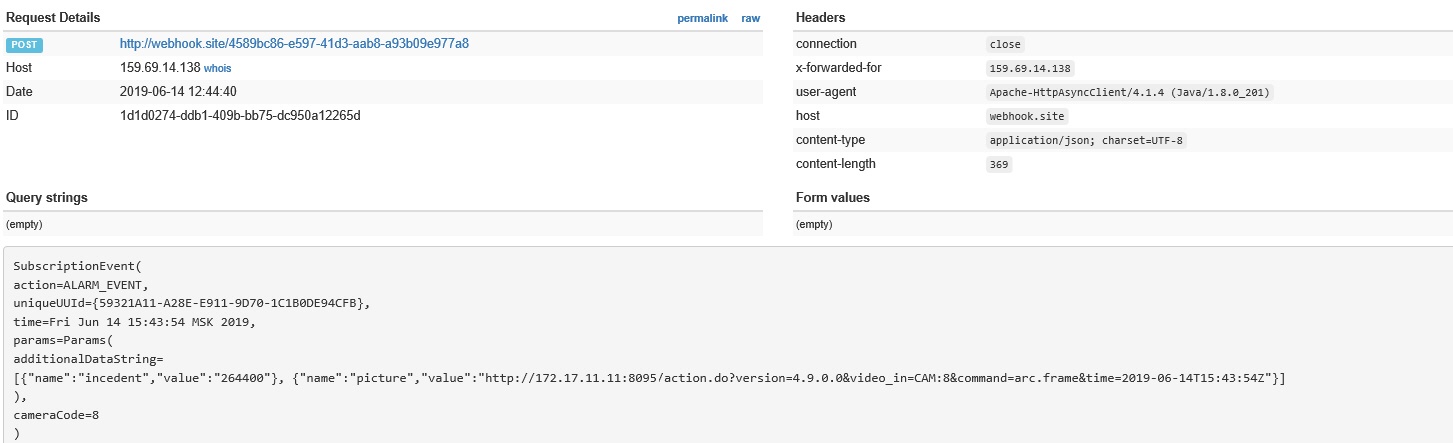Click the request date value 2019-06-14 12:44:40
Screen dimensions: 1453x443
178,92
